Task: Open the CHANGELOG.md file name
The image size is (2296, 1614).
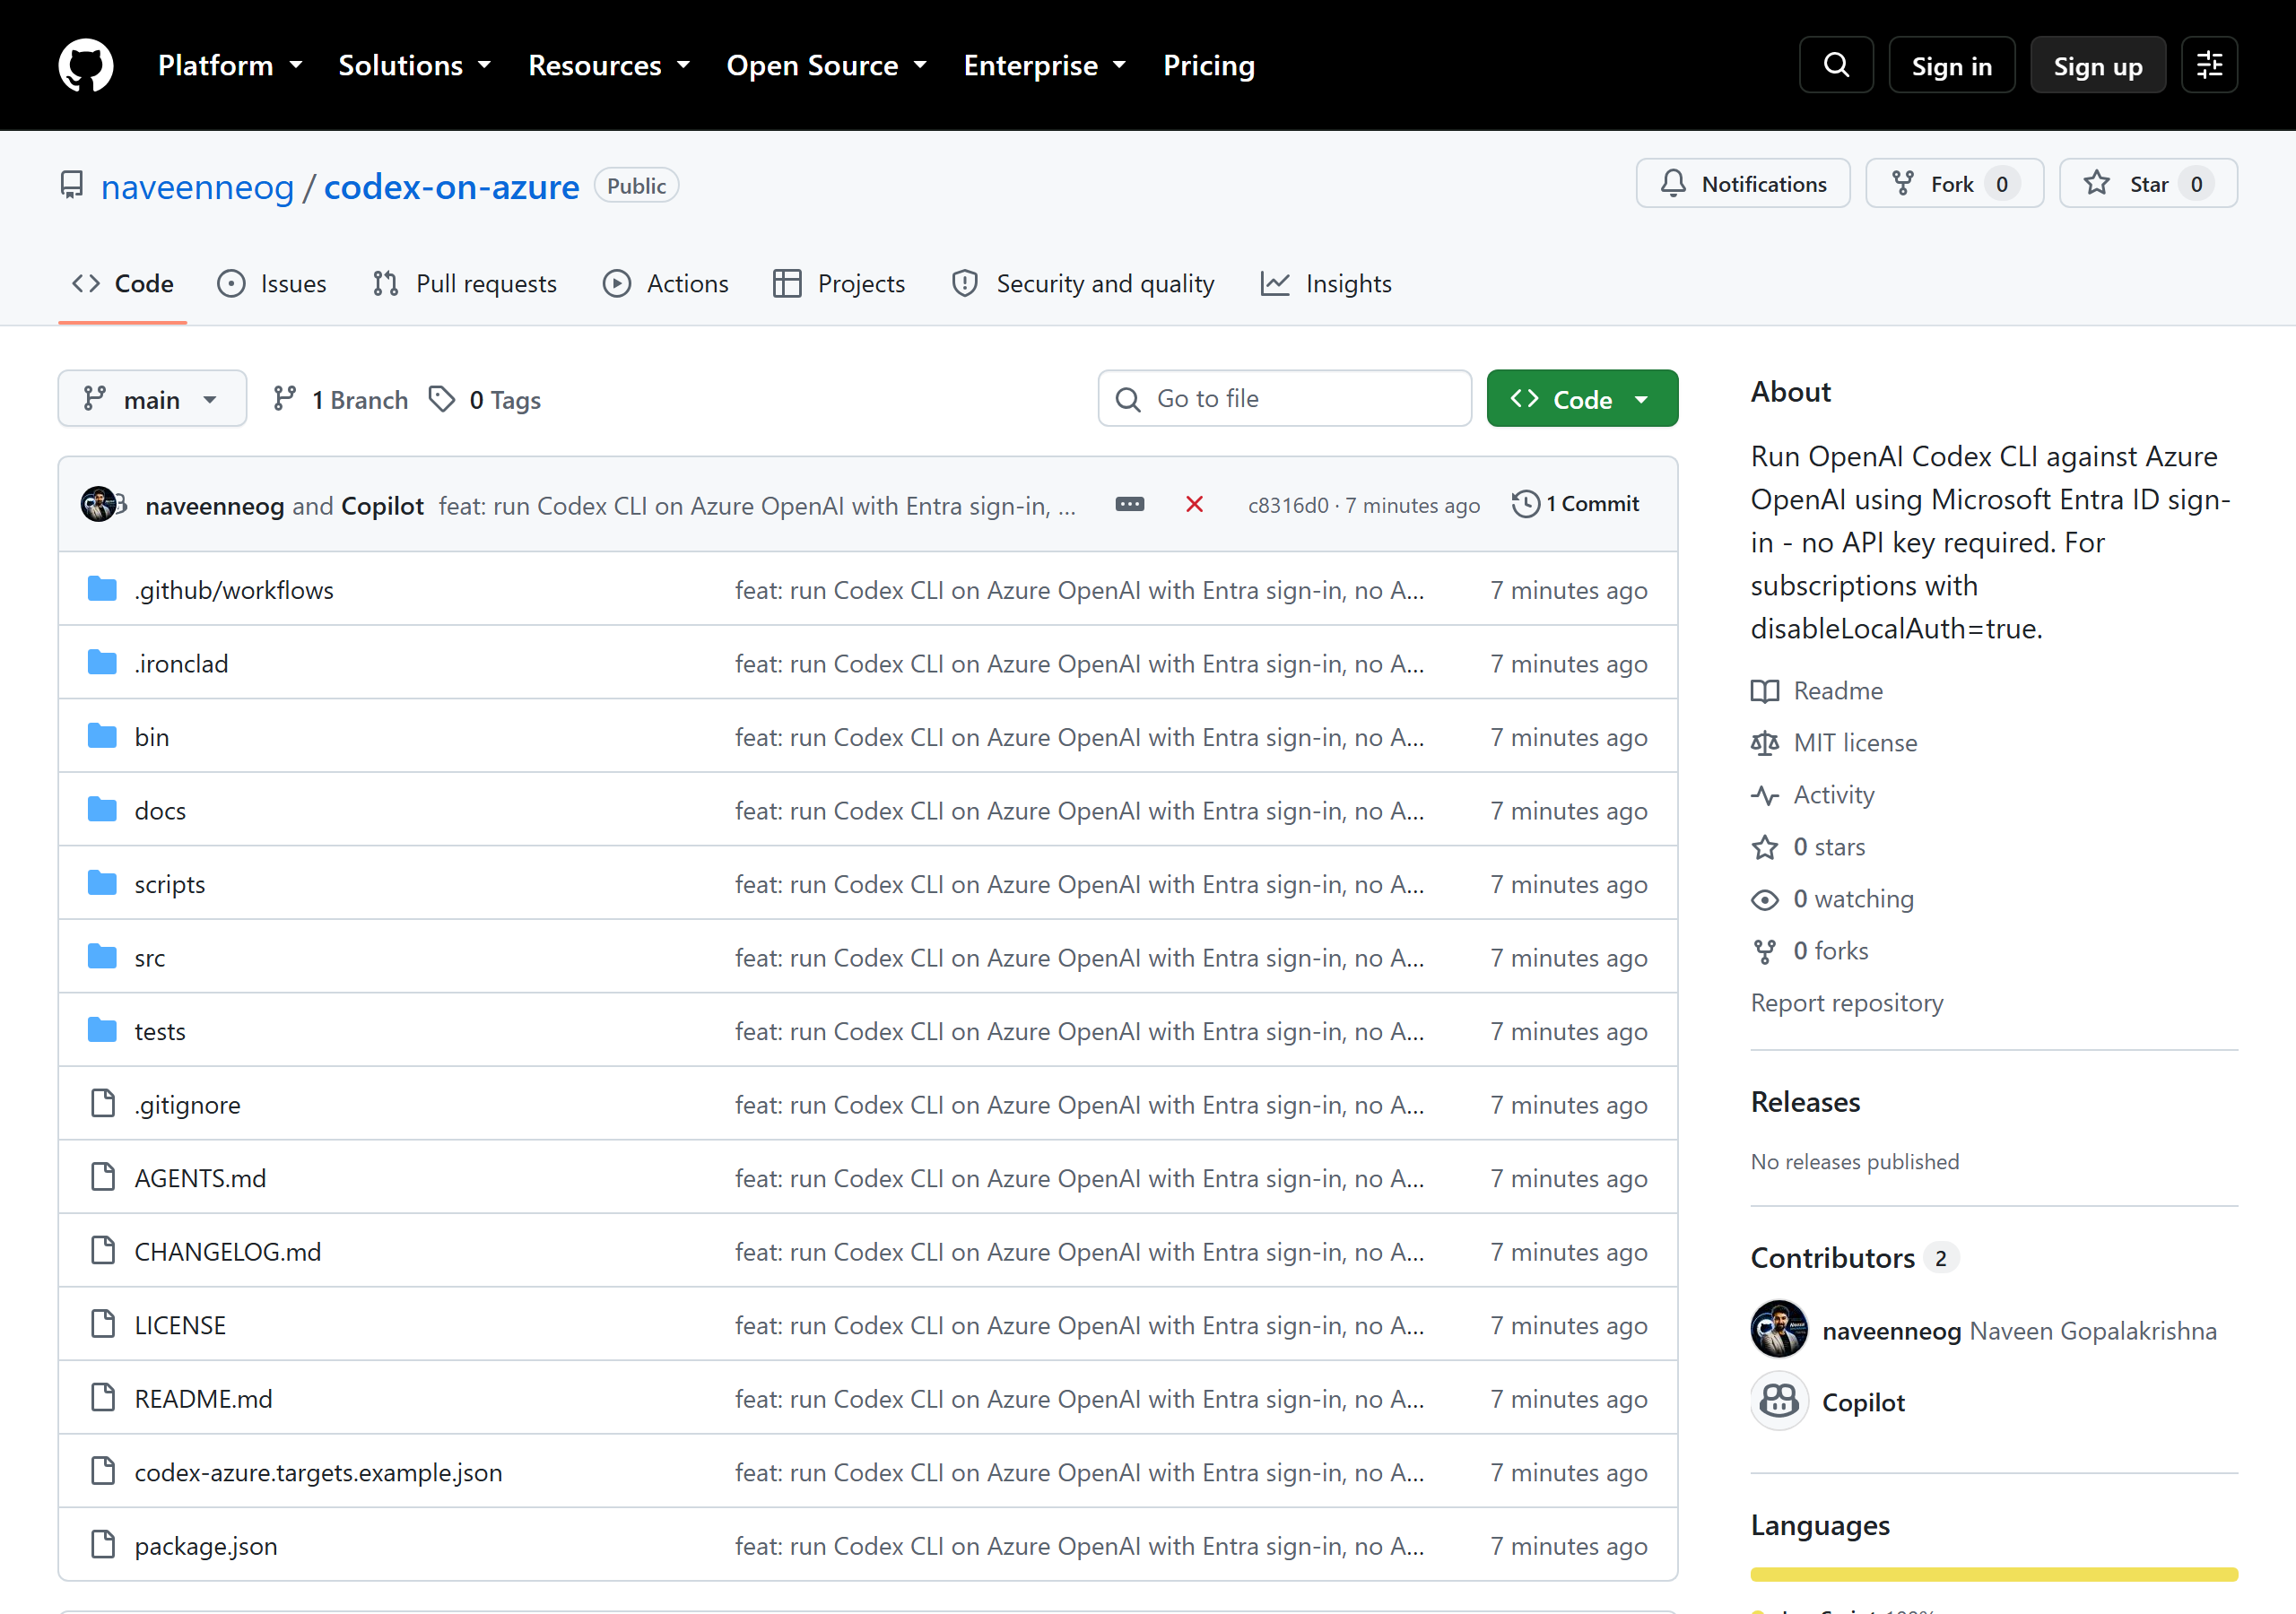Action: [228, 1251]
